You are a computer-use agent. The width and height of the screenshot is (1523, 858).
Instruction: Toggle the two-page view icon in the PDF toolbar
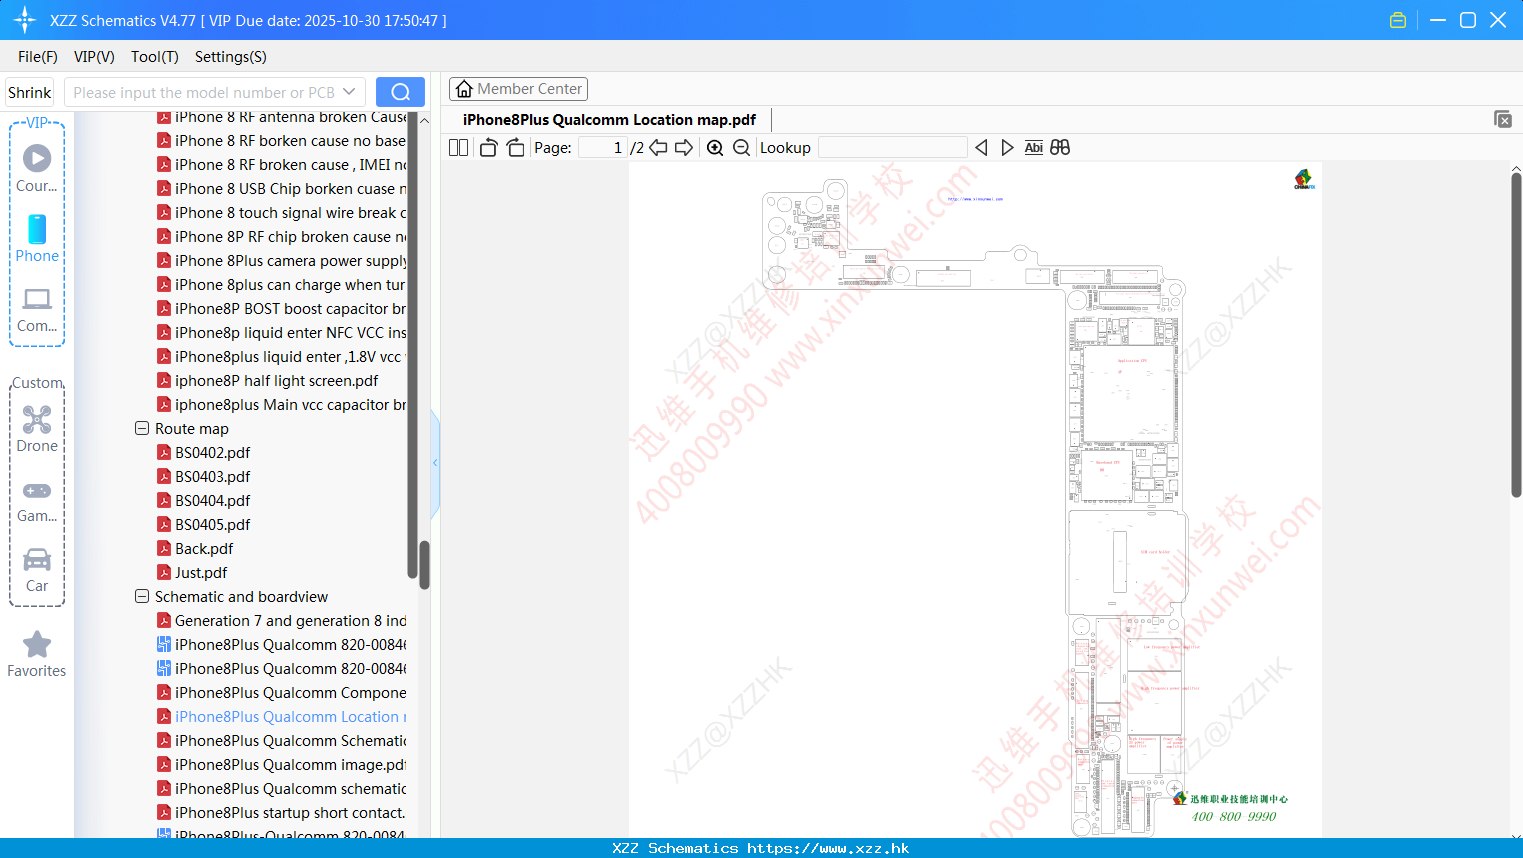(458, 147)
